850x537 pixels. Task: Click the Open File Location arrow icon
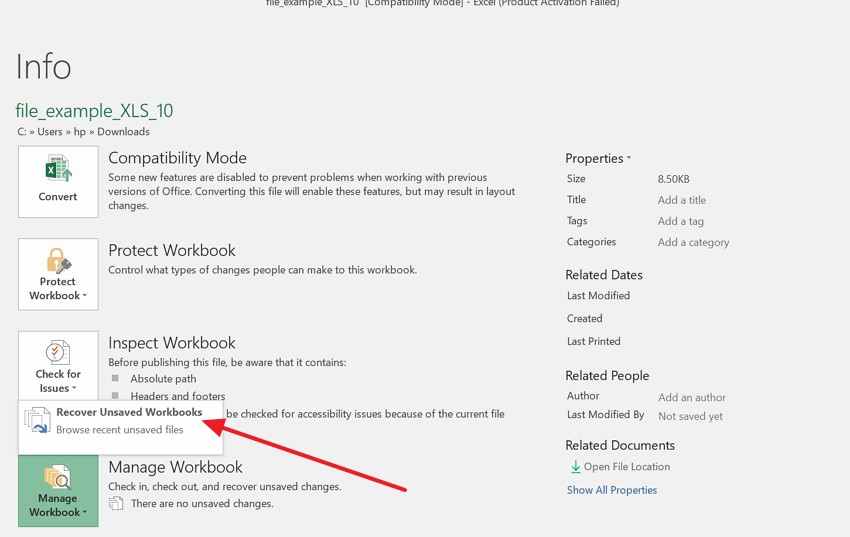coord(575,467)
